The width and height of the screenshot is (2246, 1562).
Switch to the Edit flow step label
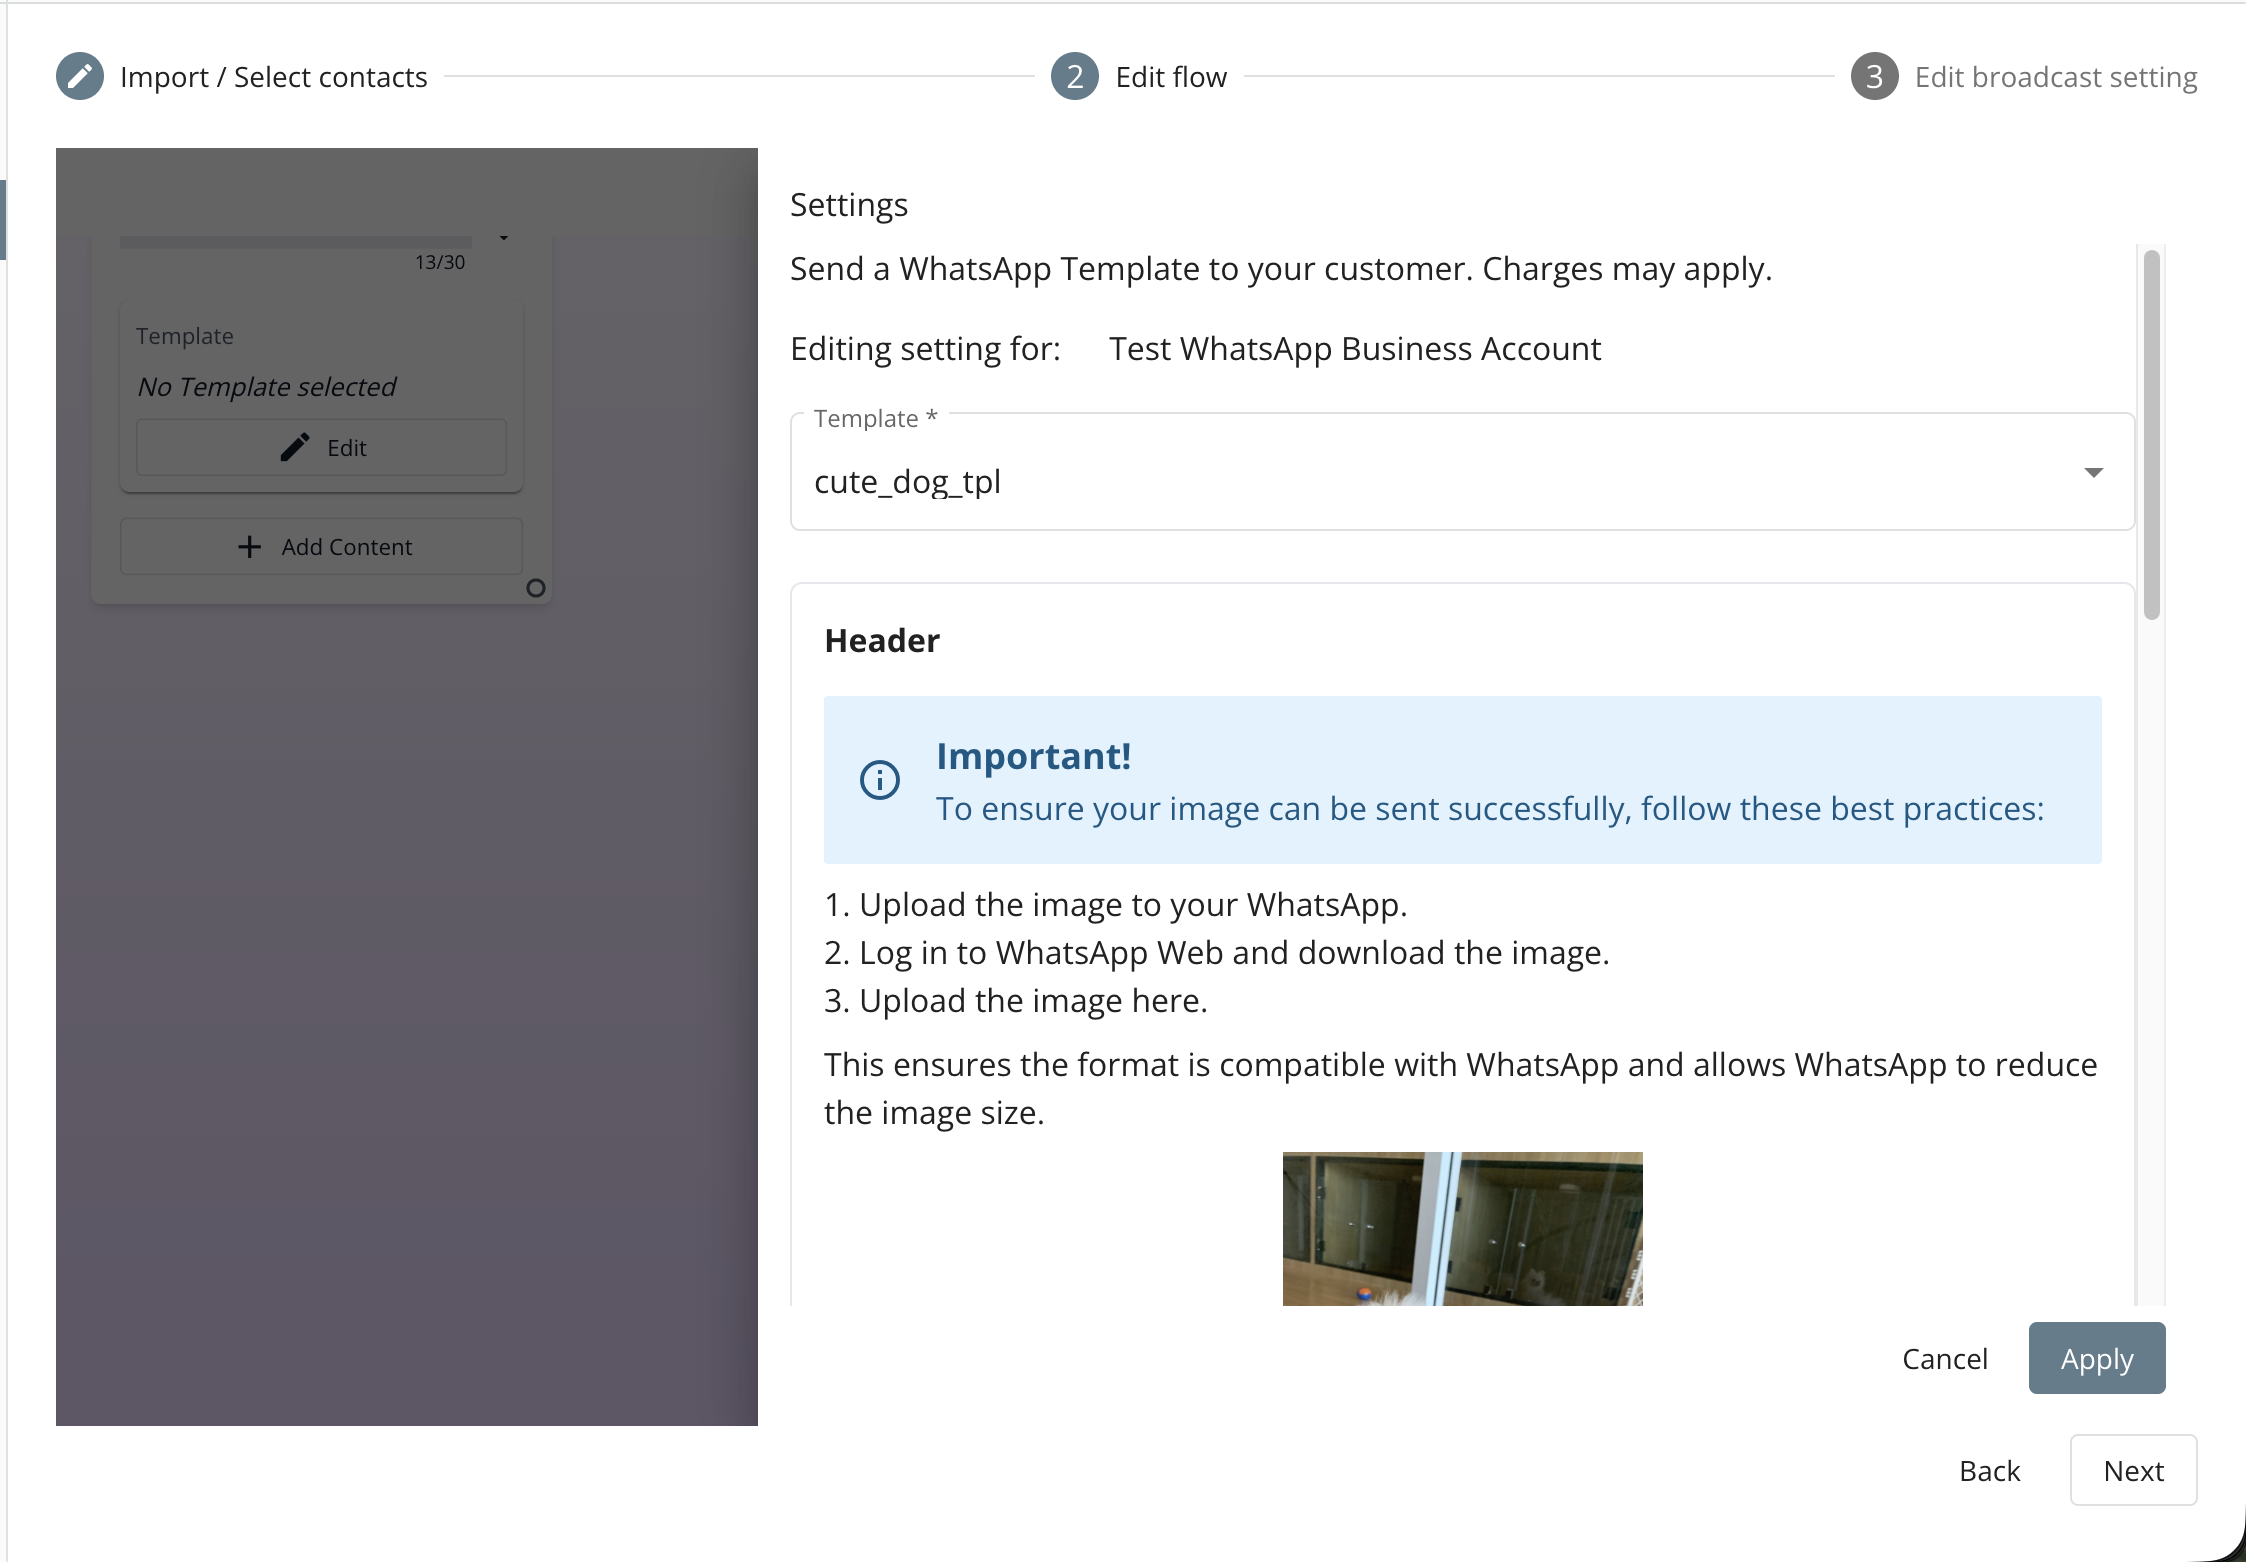coord(1171,77)
